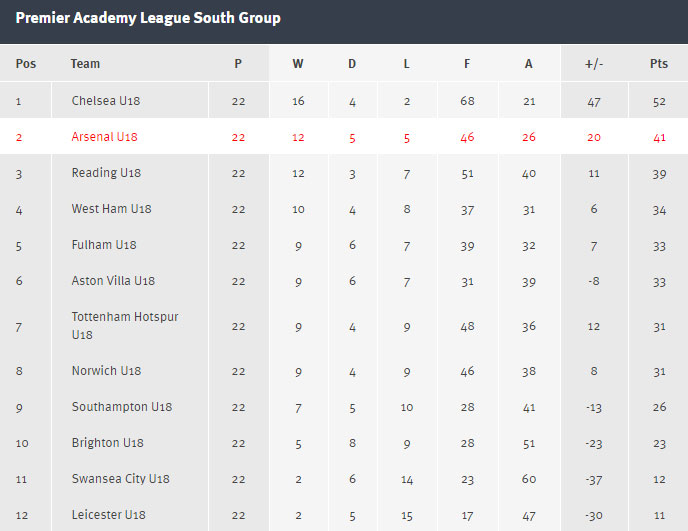Click West Ham U18 in the table

(111, 209)
